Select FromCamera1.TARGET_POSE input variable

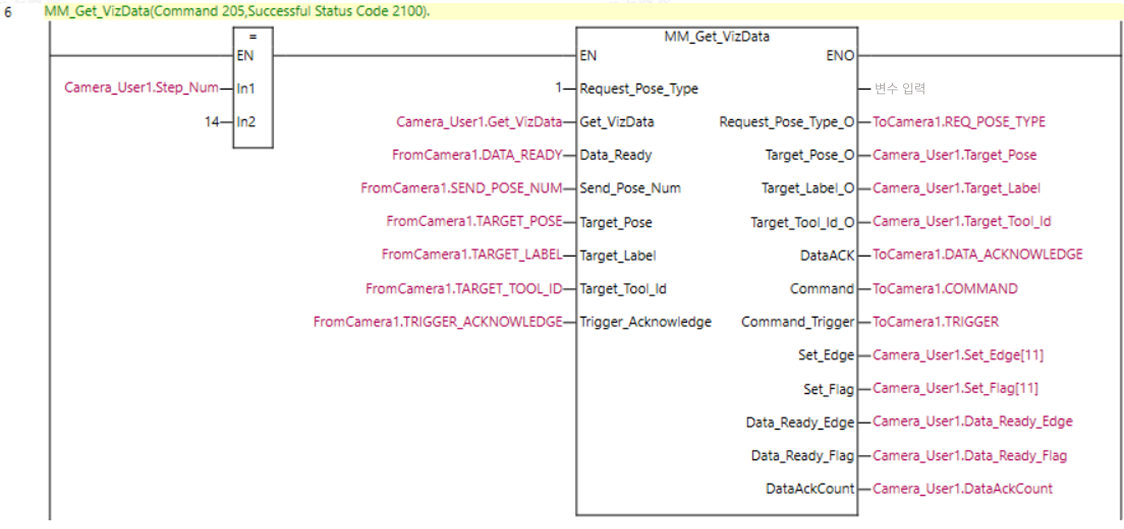coord(475,222)
